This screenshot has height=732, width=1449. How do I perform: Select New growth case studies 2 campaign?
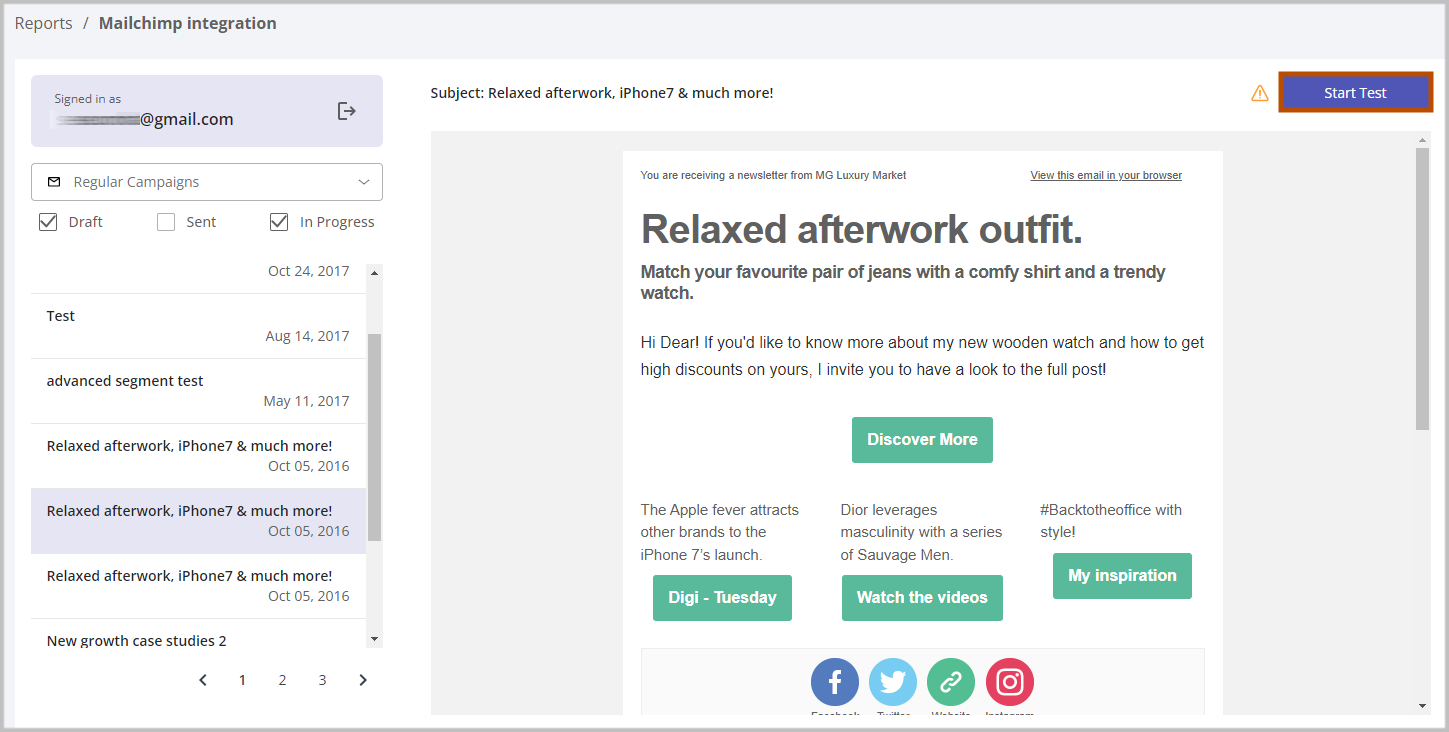tap(198, 635)
